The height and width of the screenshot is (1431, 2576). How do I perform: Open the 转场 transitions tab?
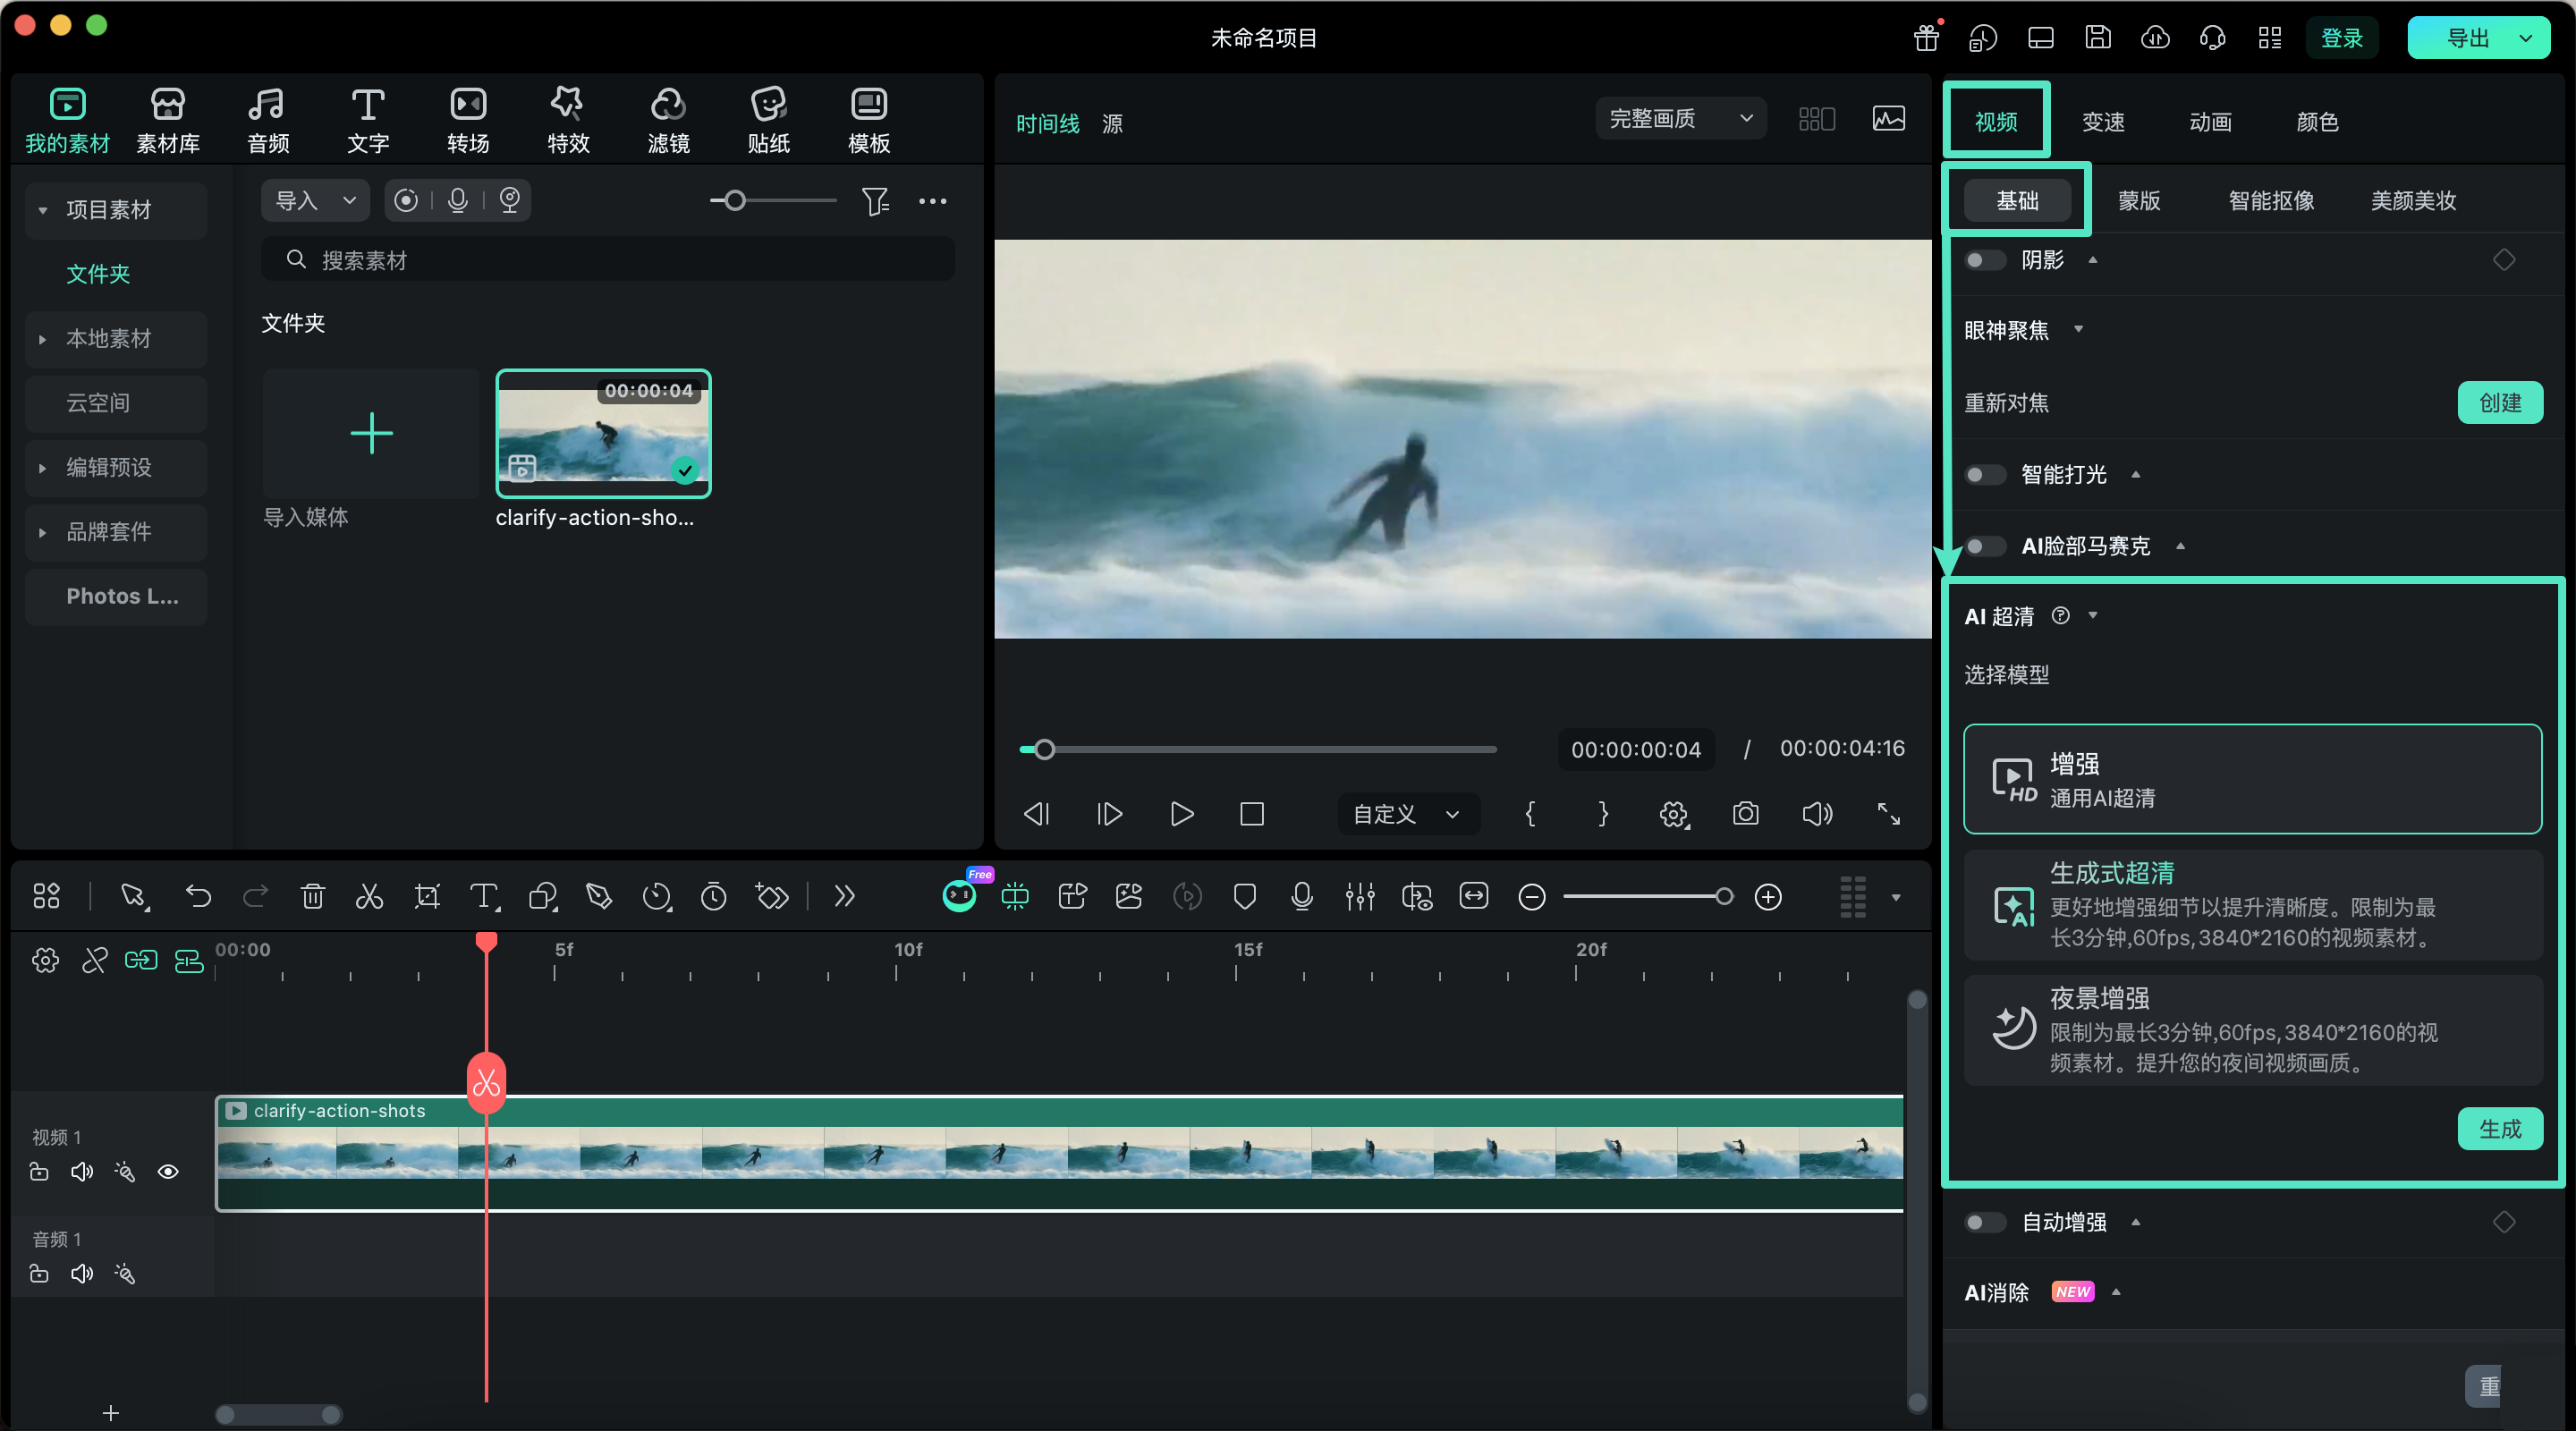coord(468,120)
